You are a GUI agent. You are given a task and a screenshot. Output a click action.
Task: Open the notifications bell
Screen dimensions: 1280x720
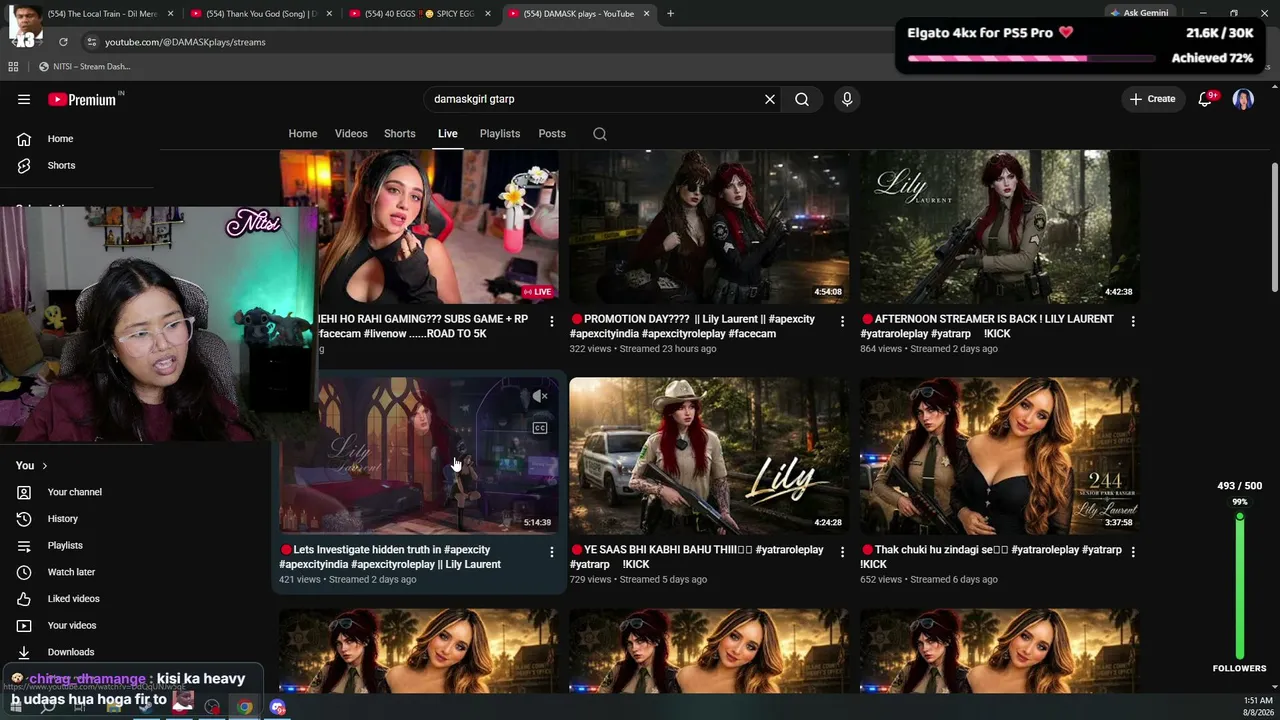point(1205,99)
